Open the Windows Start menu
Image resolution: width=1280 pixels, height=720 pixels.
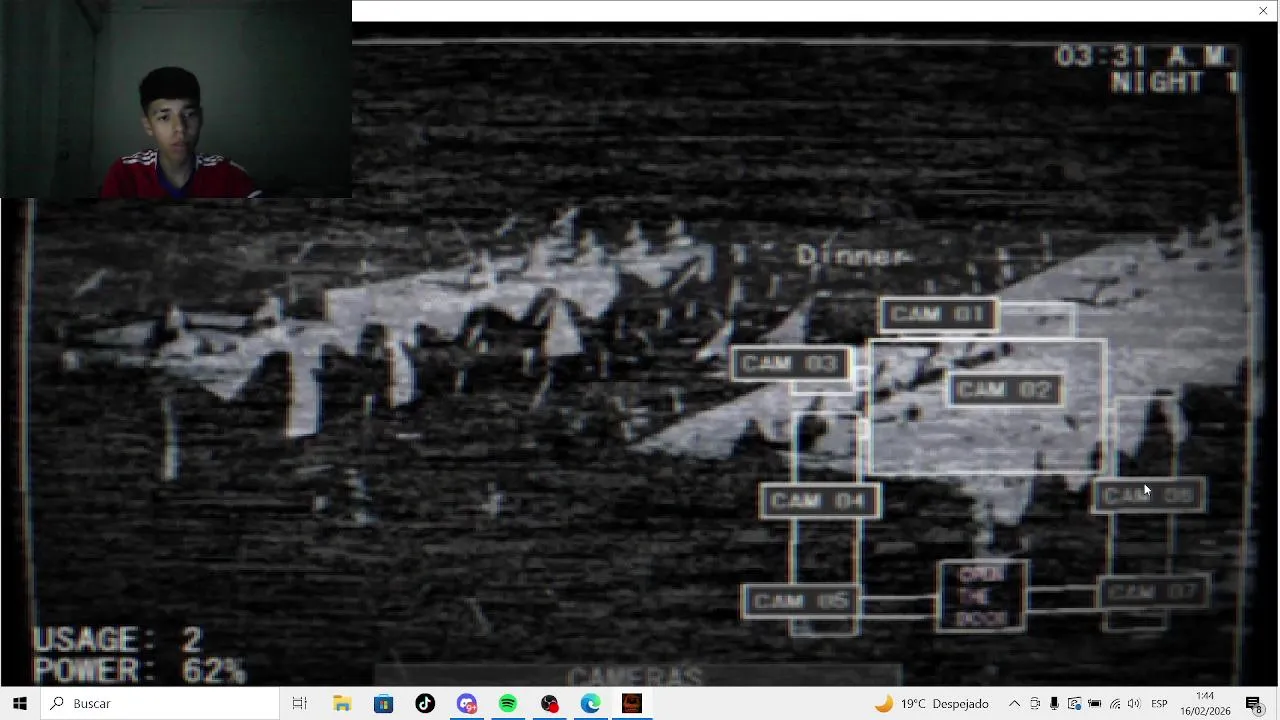pos(20,704)
